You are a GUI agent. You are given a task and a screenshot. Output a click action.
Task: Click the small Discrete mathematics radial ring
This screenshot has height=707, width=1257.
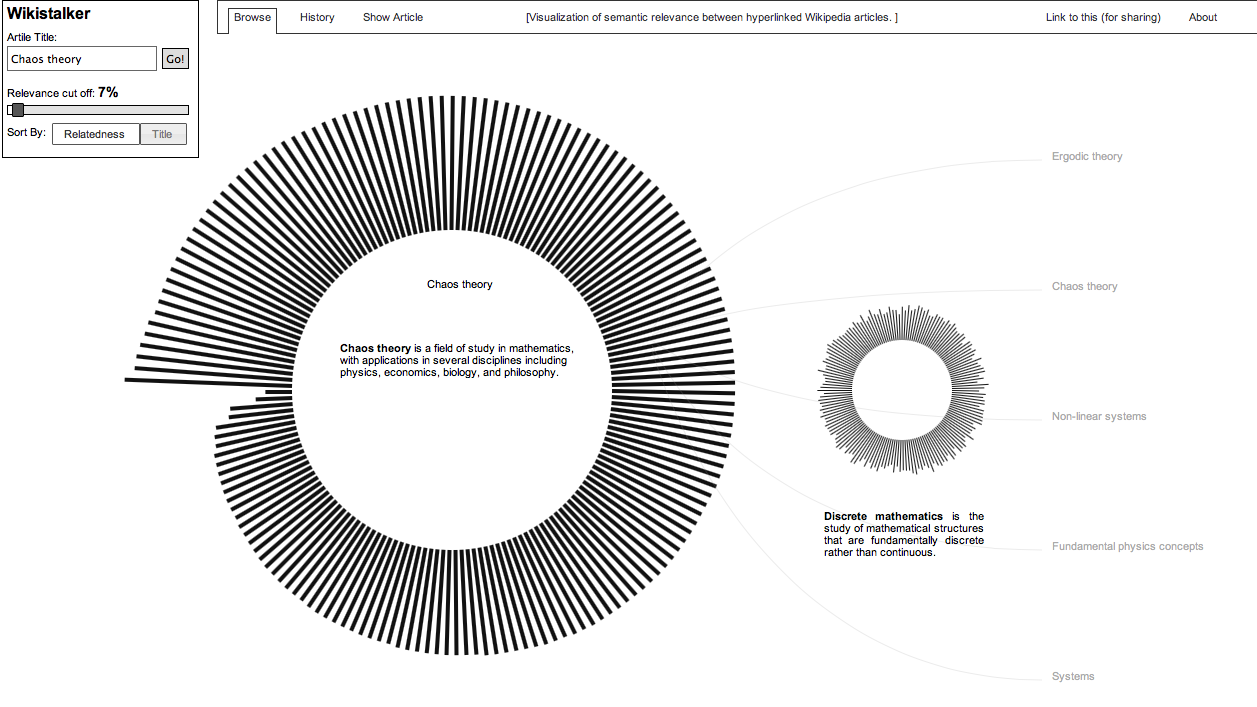(x=903, y=390)
